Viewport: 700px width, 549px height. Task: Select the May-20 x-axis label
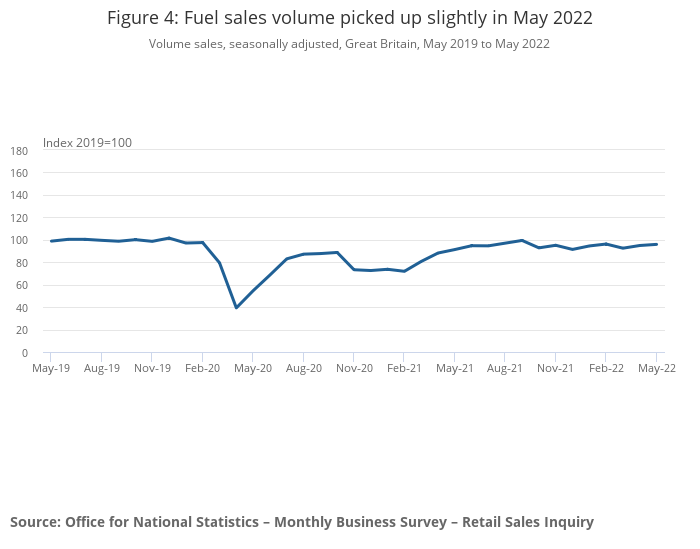pos(253,368)
